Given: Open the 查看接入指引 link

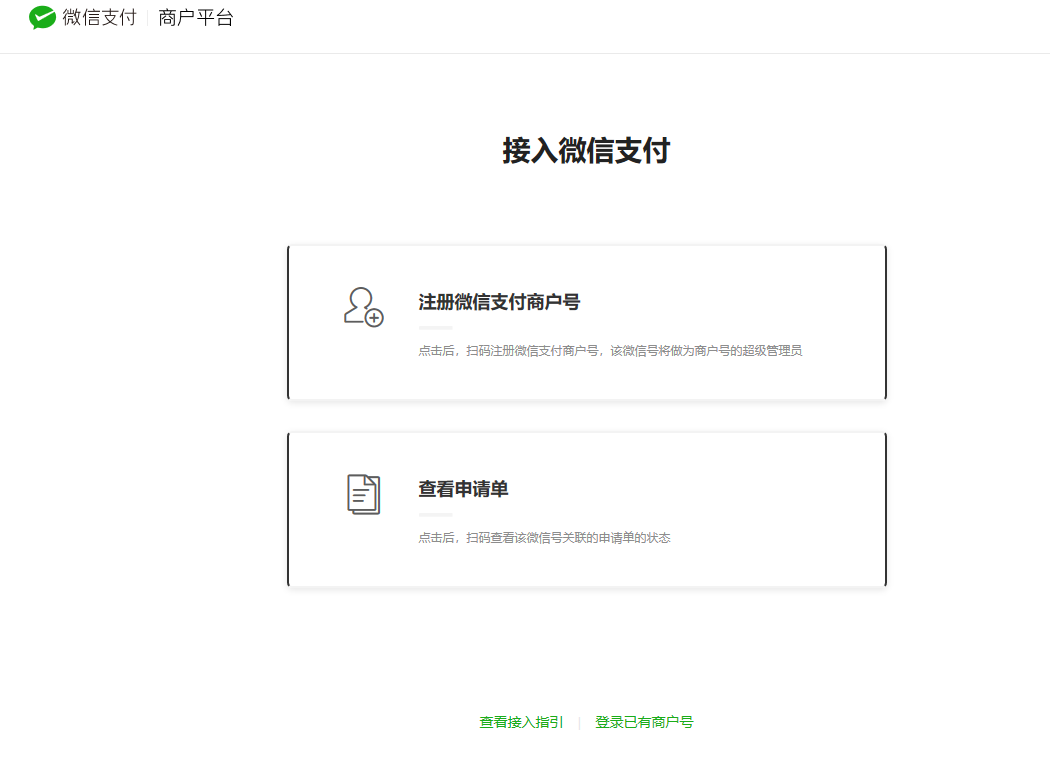Looking at the screenshot, I should 521,722.
